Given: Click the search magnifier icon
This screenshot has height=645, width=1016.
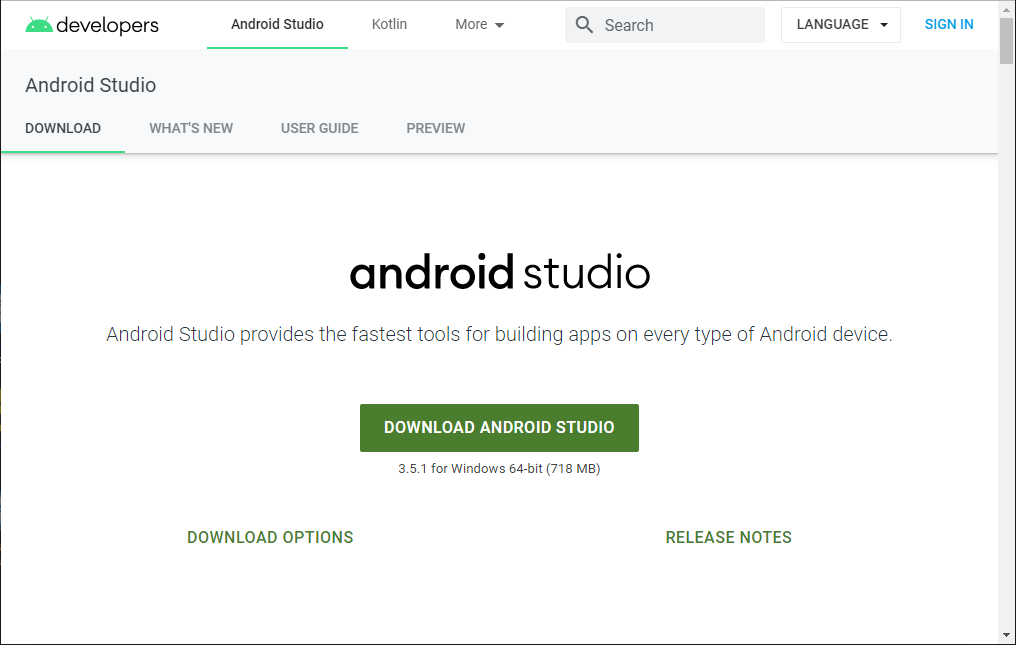Looking at the screenshot, I should click(x=584, y=24).
